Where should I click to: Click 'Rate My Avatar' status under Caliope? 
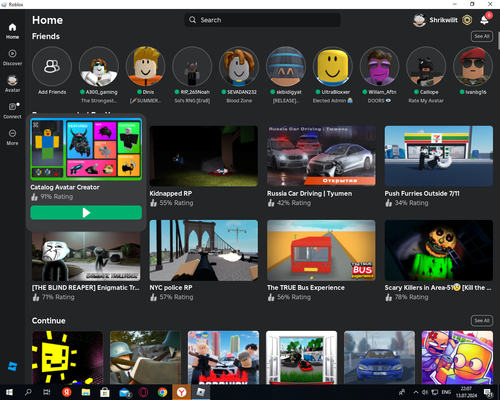pyautogui.click(x=426, y=101)
